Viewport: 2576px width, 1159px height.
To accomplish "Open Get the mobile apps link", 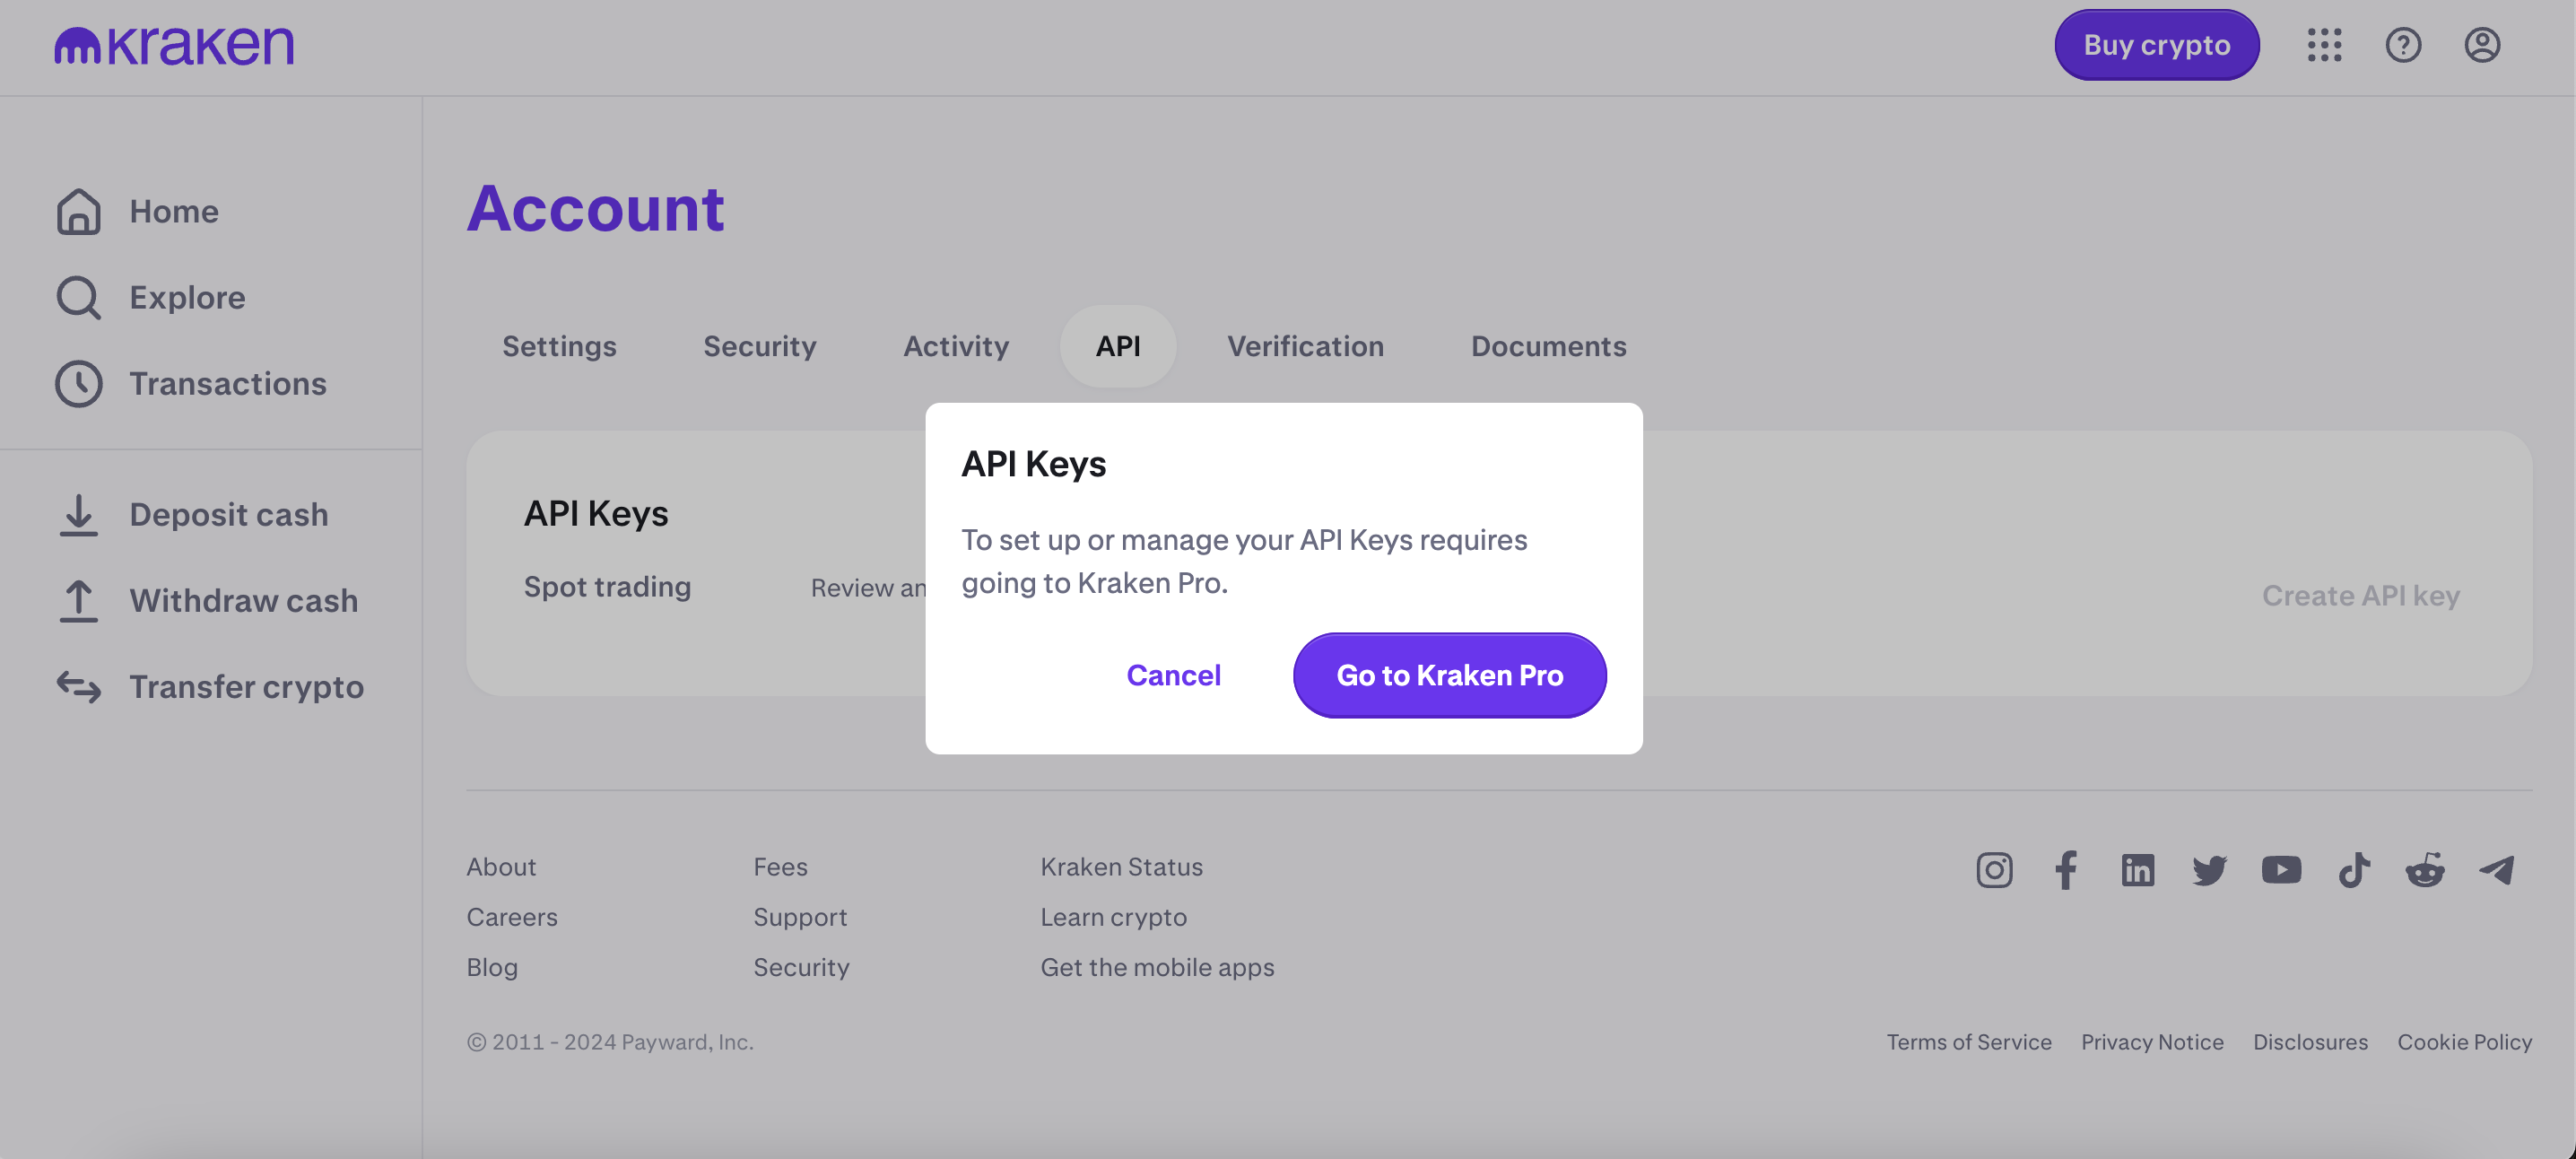I will click(1157, 966).
